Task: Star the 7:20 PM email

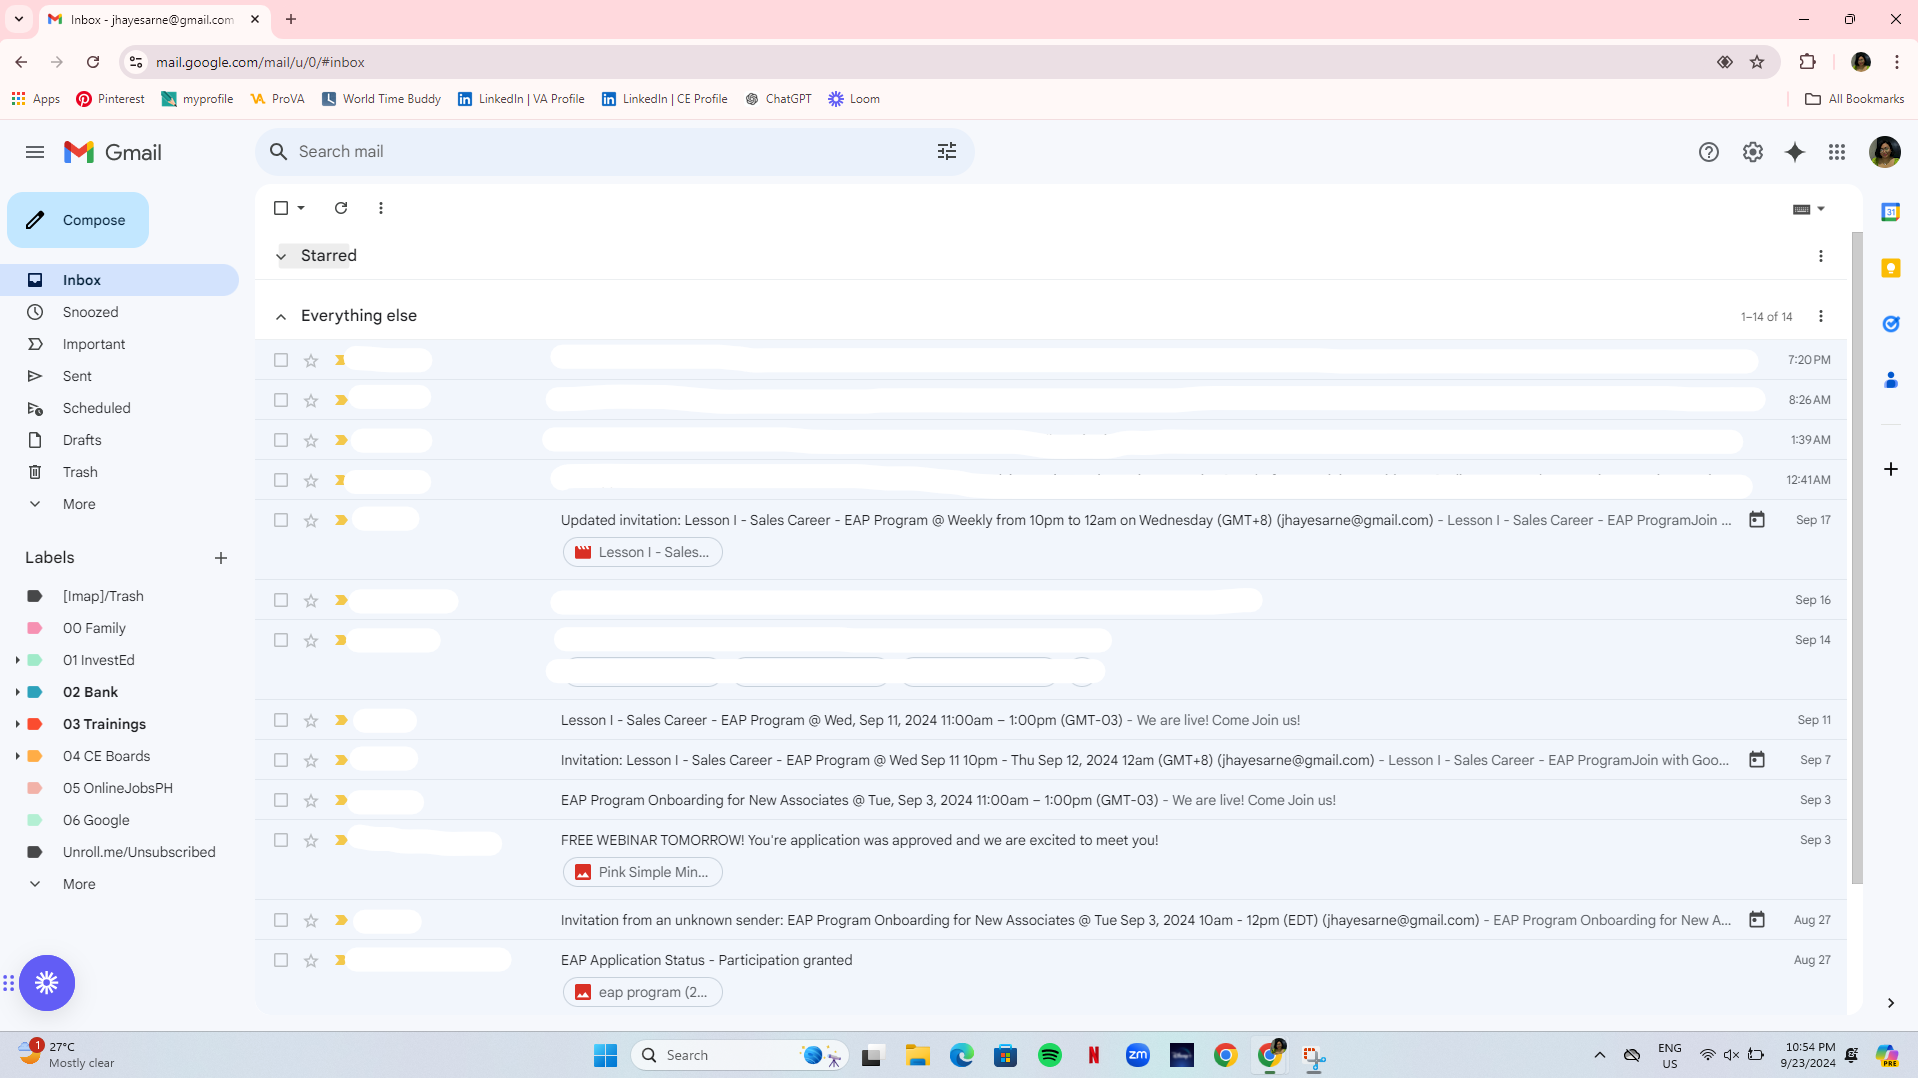Action: 311,360
